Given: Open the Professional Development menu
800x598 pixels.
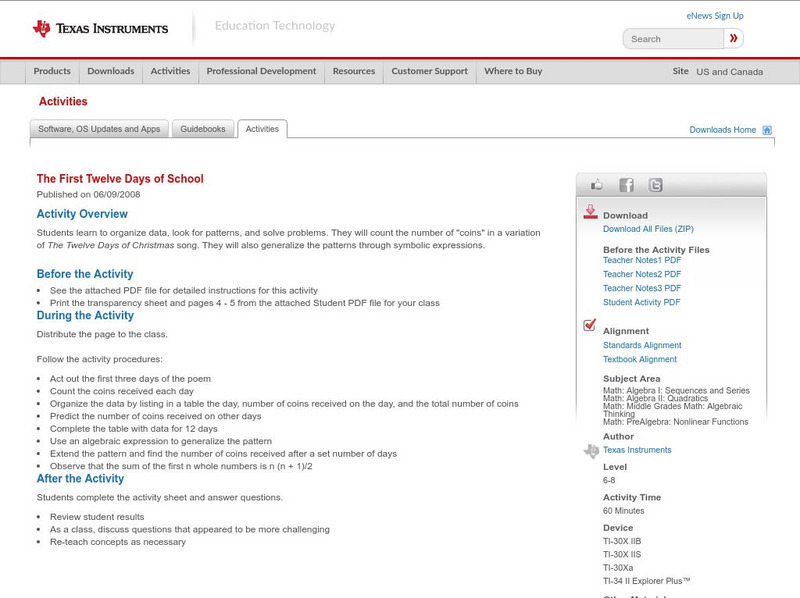Looking at the screenshot, I should (x=261, y=71).
